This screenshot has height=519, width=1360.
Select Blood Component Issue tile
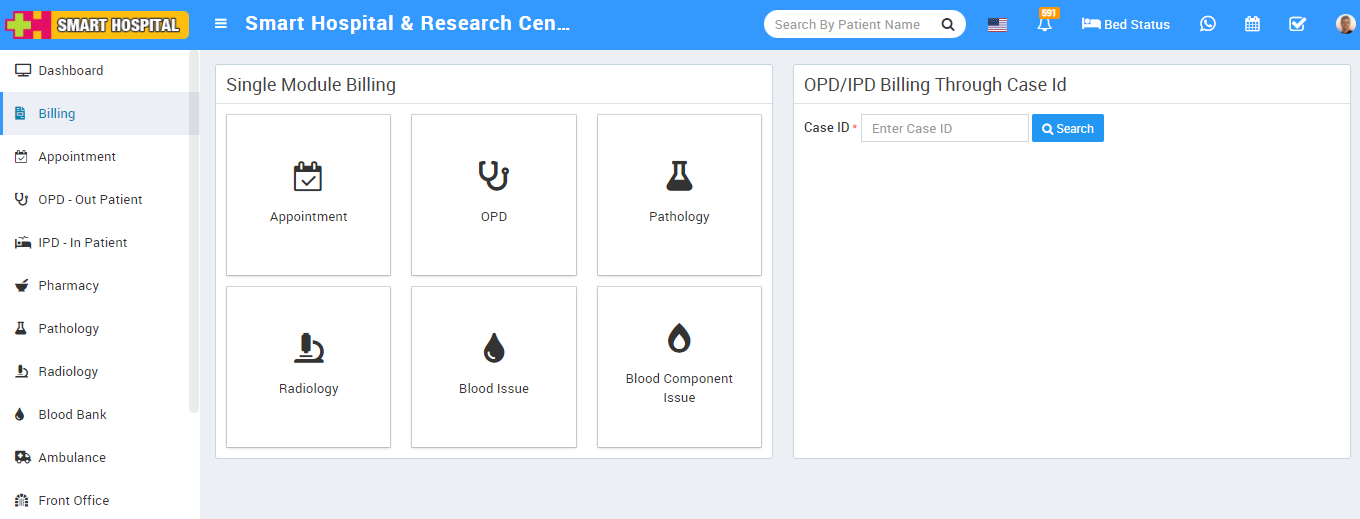pos(679,367)
